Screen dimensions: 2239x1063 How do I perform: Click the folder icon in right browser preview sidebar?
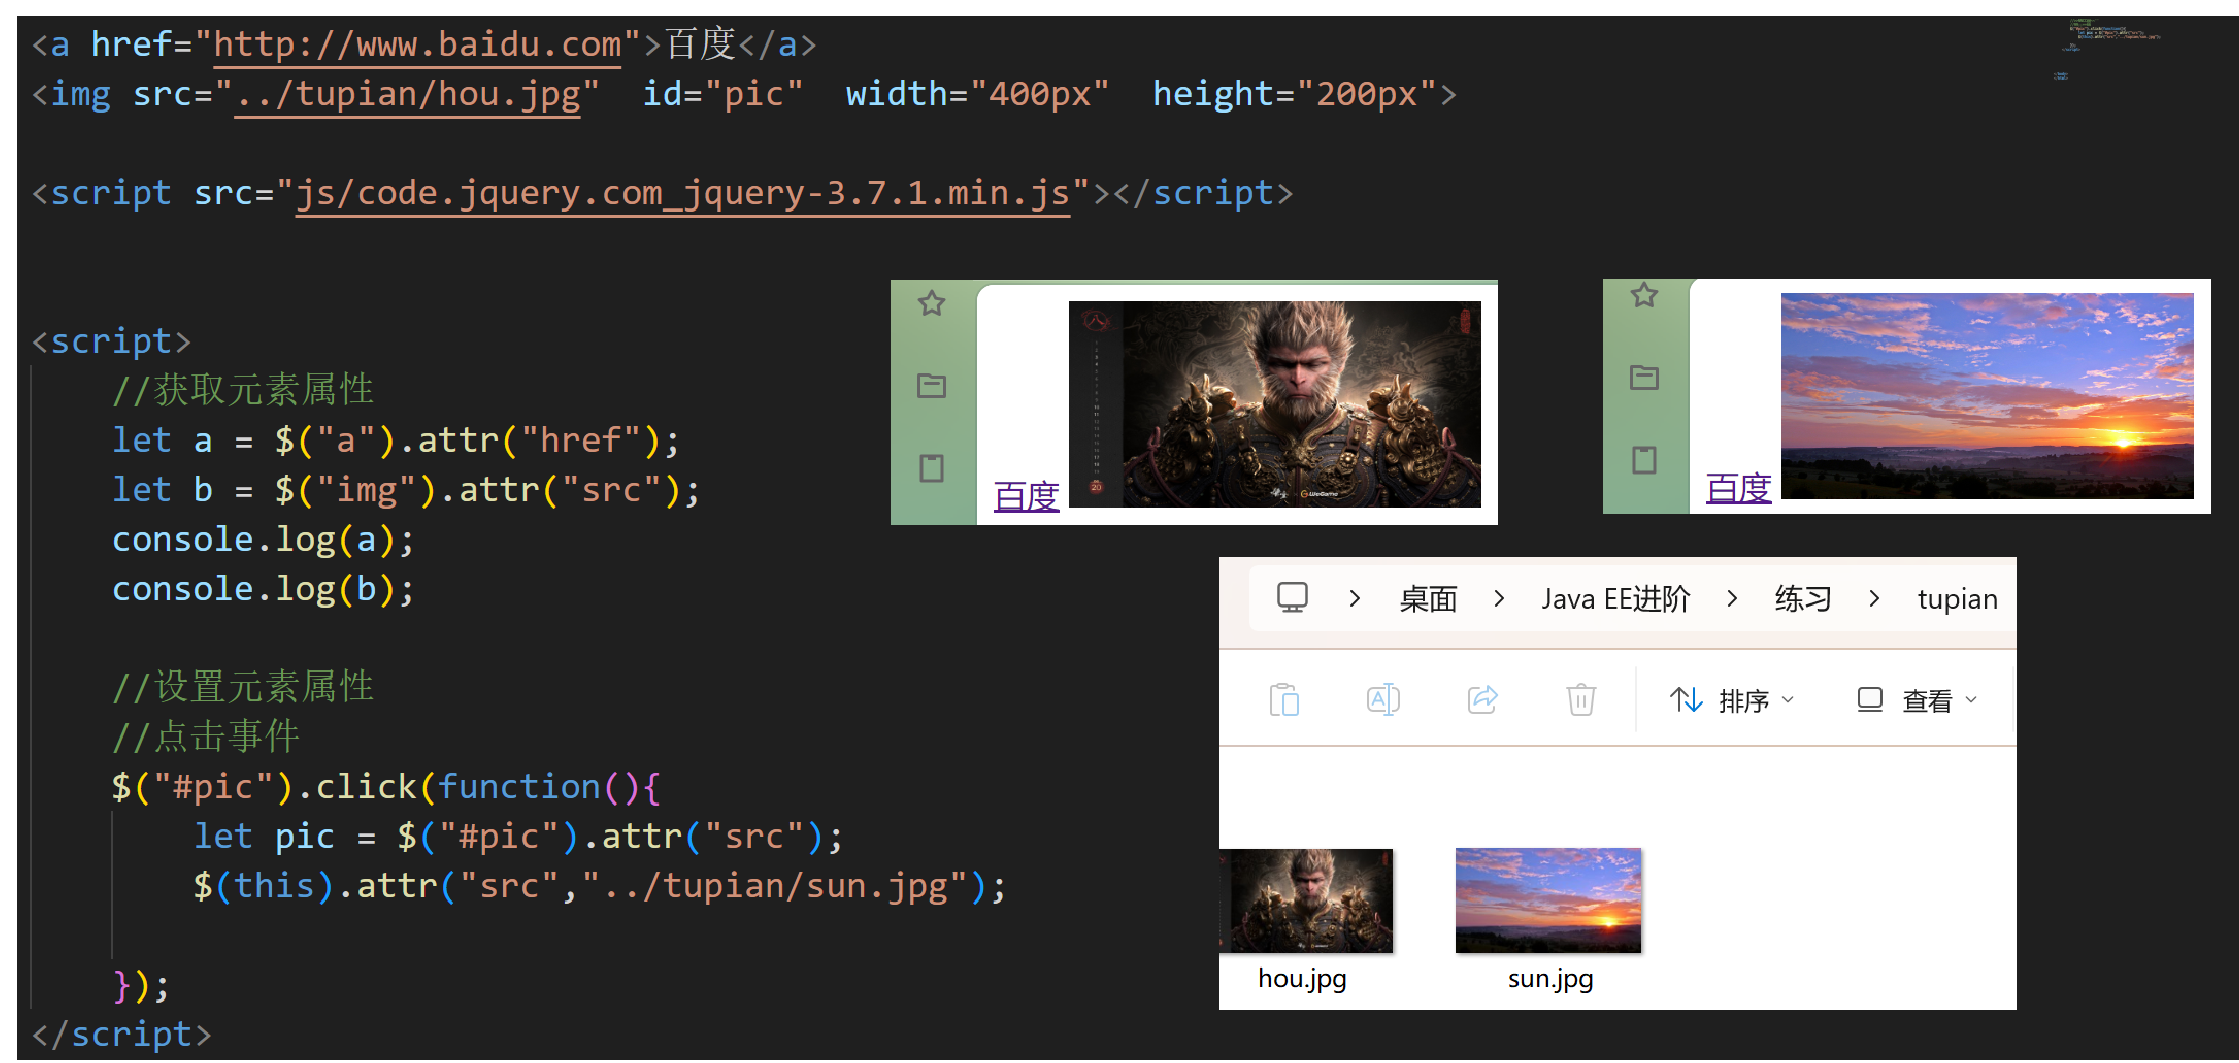pyautogui.click(x=1644, y=377)
